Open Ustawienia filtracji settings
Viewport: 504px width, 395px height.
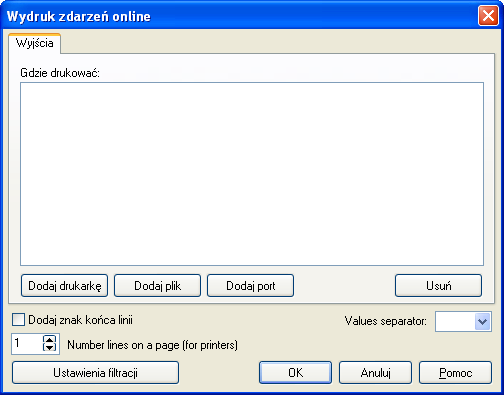95,373
